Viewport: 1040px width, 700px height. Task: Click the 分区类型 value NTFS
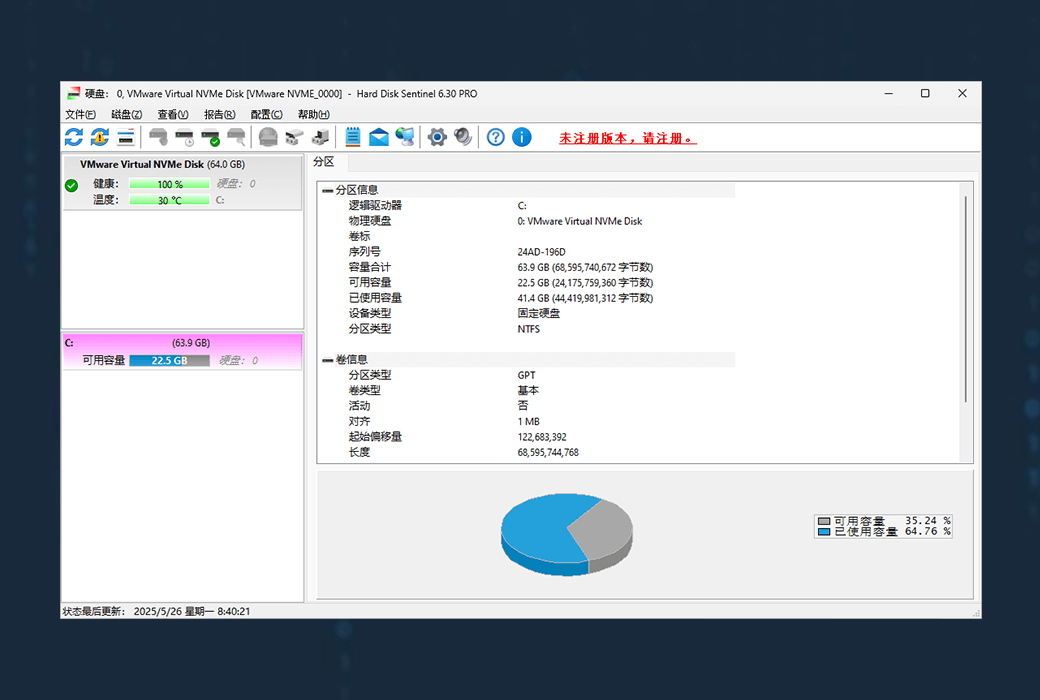(x=529, y=329)
